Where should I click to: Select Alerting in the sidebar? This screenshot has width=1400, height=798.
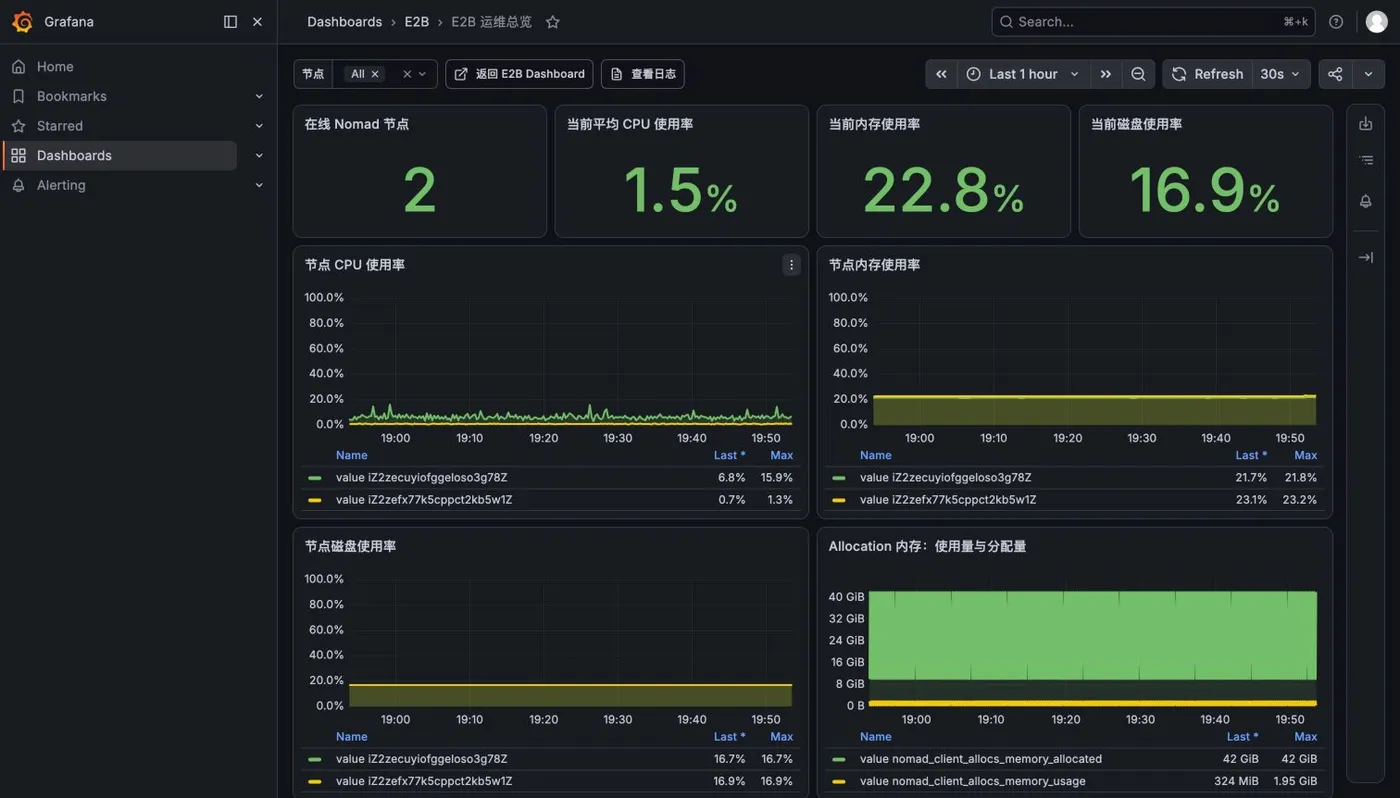61,185
